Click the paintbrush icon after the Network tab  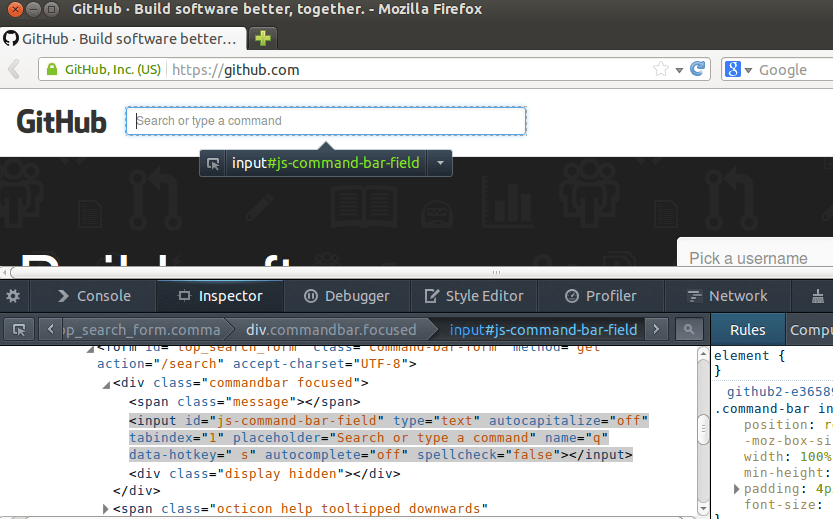pyautogui.click(x=818, y=296)
